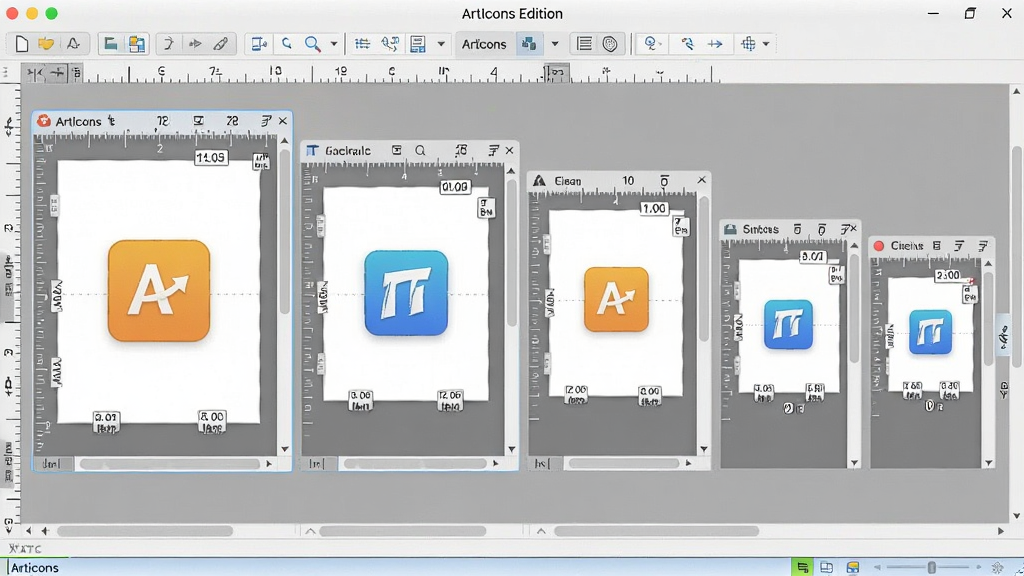Open the dropdown arrow after crosshair grid icon
This screenshot has width=1024, height=576.
766,44
